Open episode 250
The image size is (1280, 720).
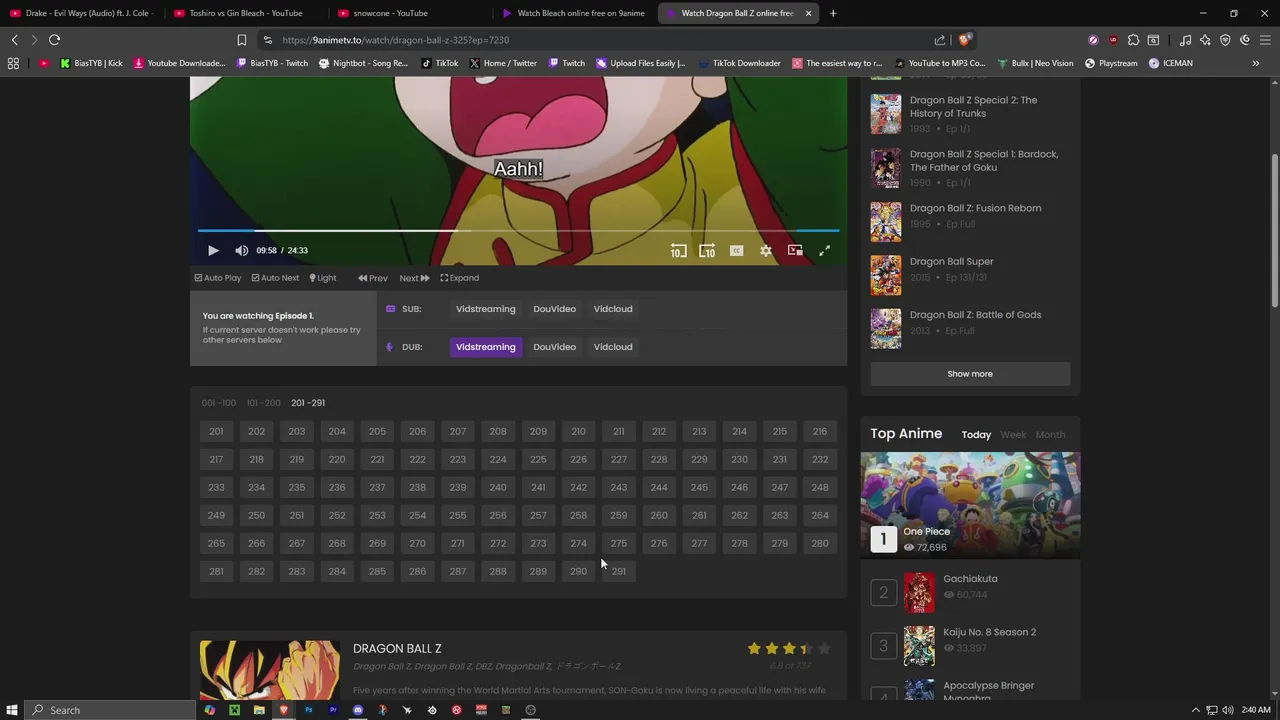(x=257, y=515)
